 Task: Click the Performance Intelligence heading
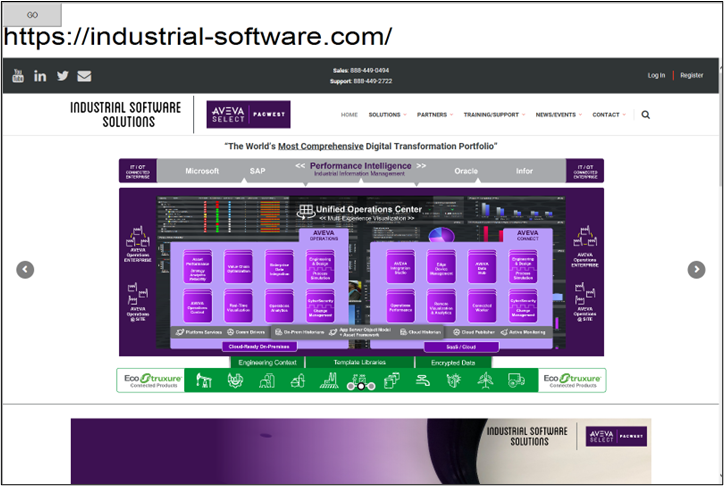(x=361, y=166)
